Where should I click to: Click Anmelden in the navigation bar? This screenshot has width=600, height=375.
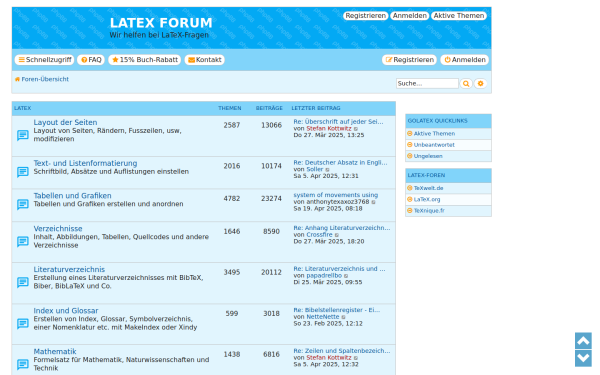465,60
